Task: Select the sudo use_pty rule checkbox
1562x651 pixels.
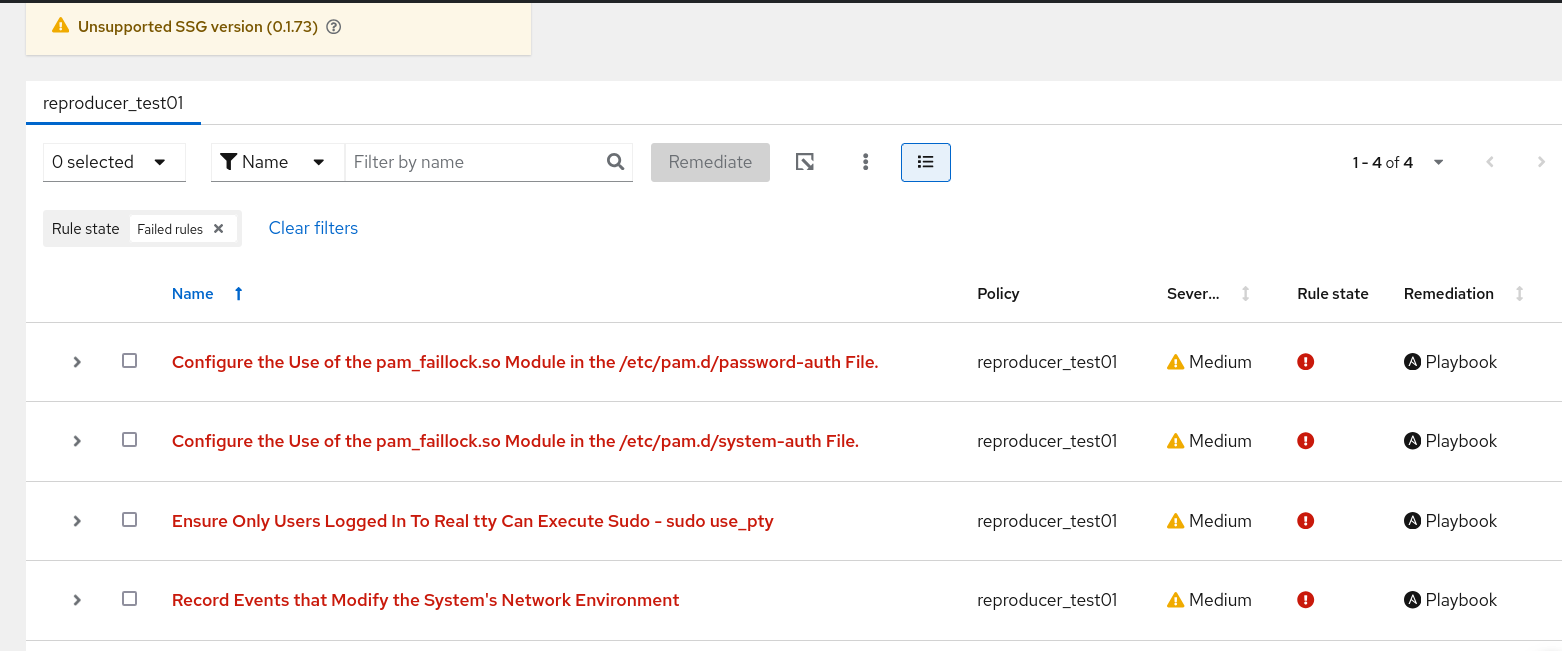Action: (x=129, y=520)
